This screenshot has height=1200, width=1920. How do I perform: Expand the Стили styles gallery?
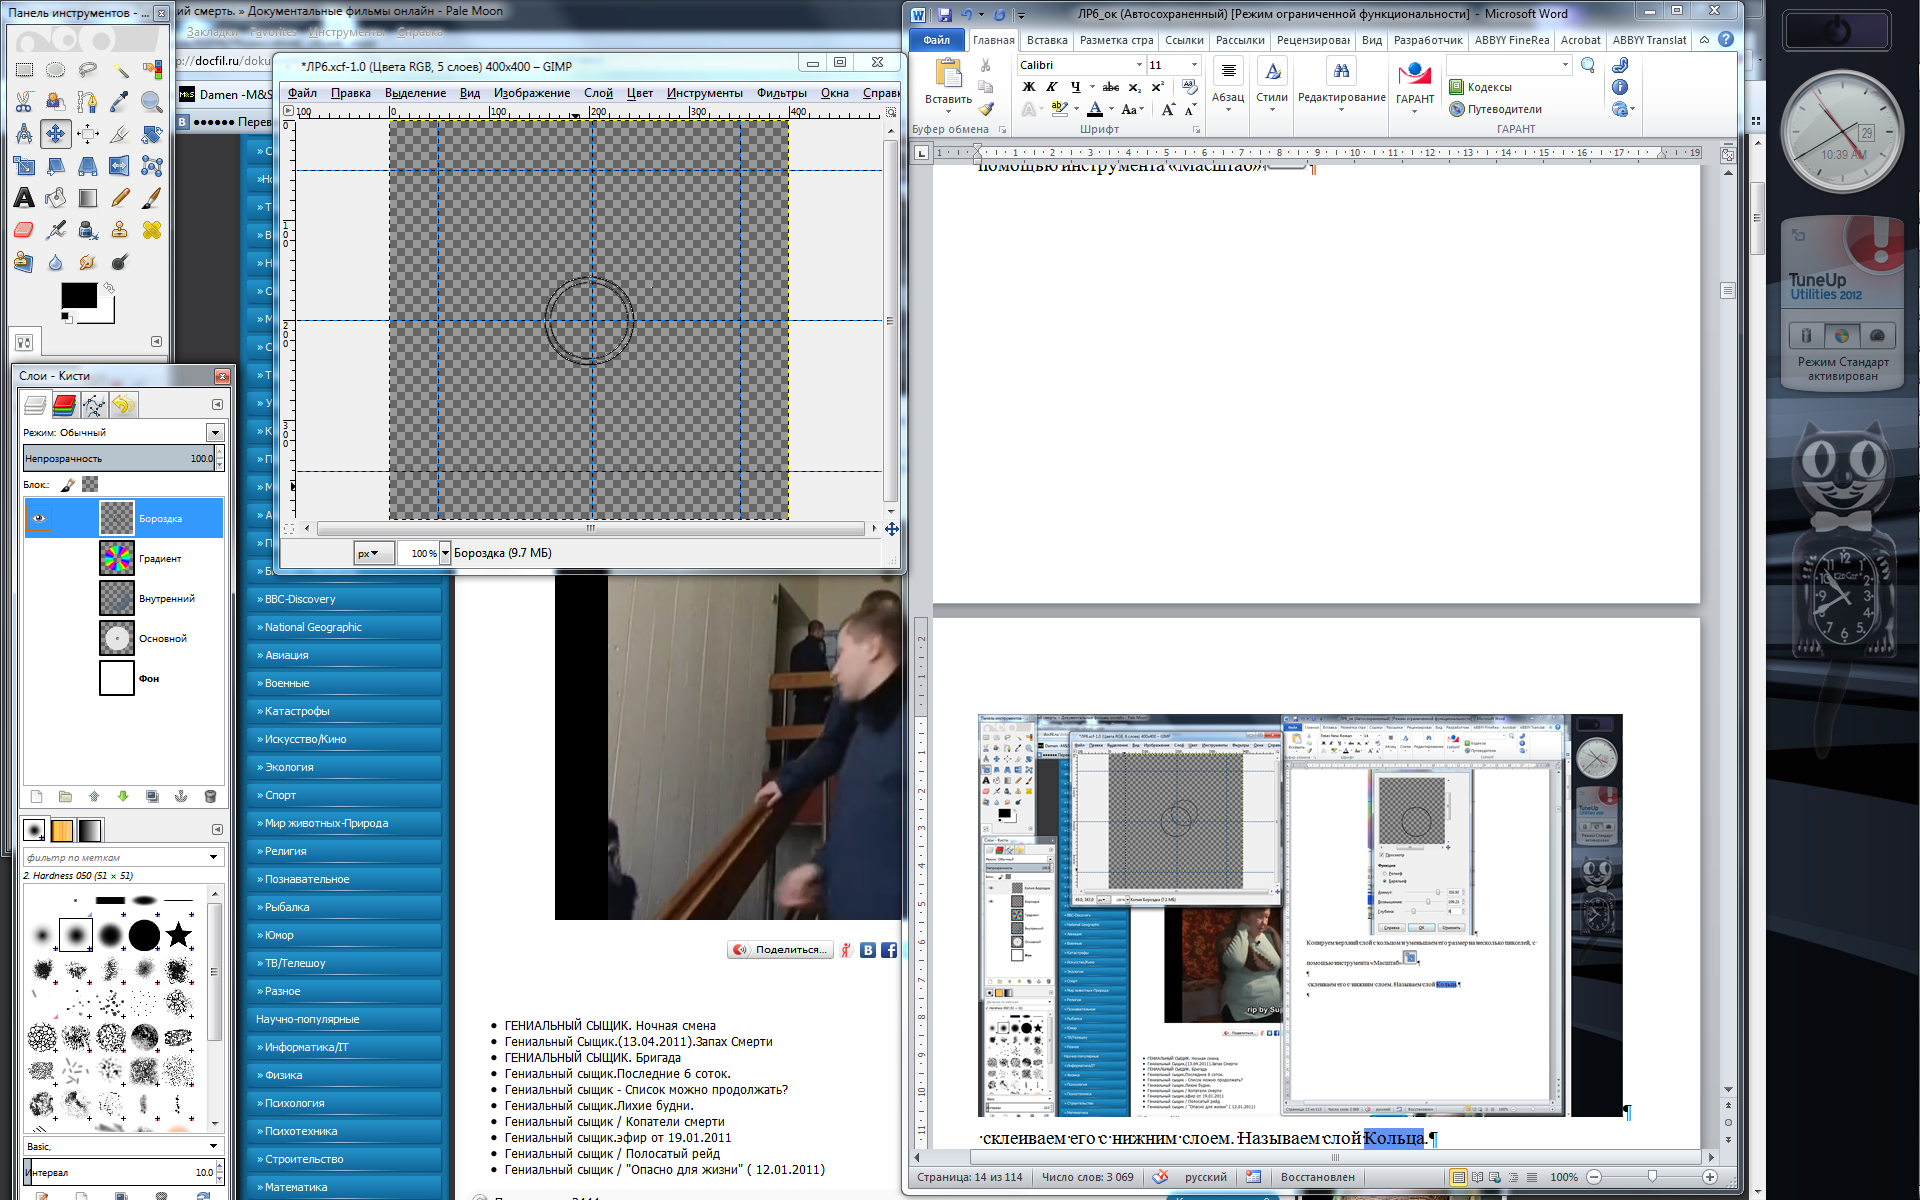coord(1272,83)
